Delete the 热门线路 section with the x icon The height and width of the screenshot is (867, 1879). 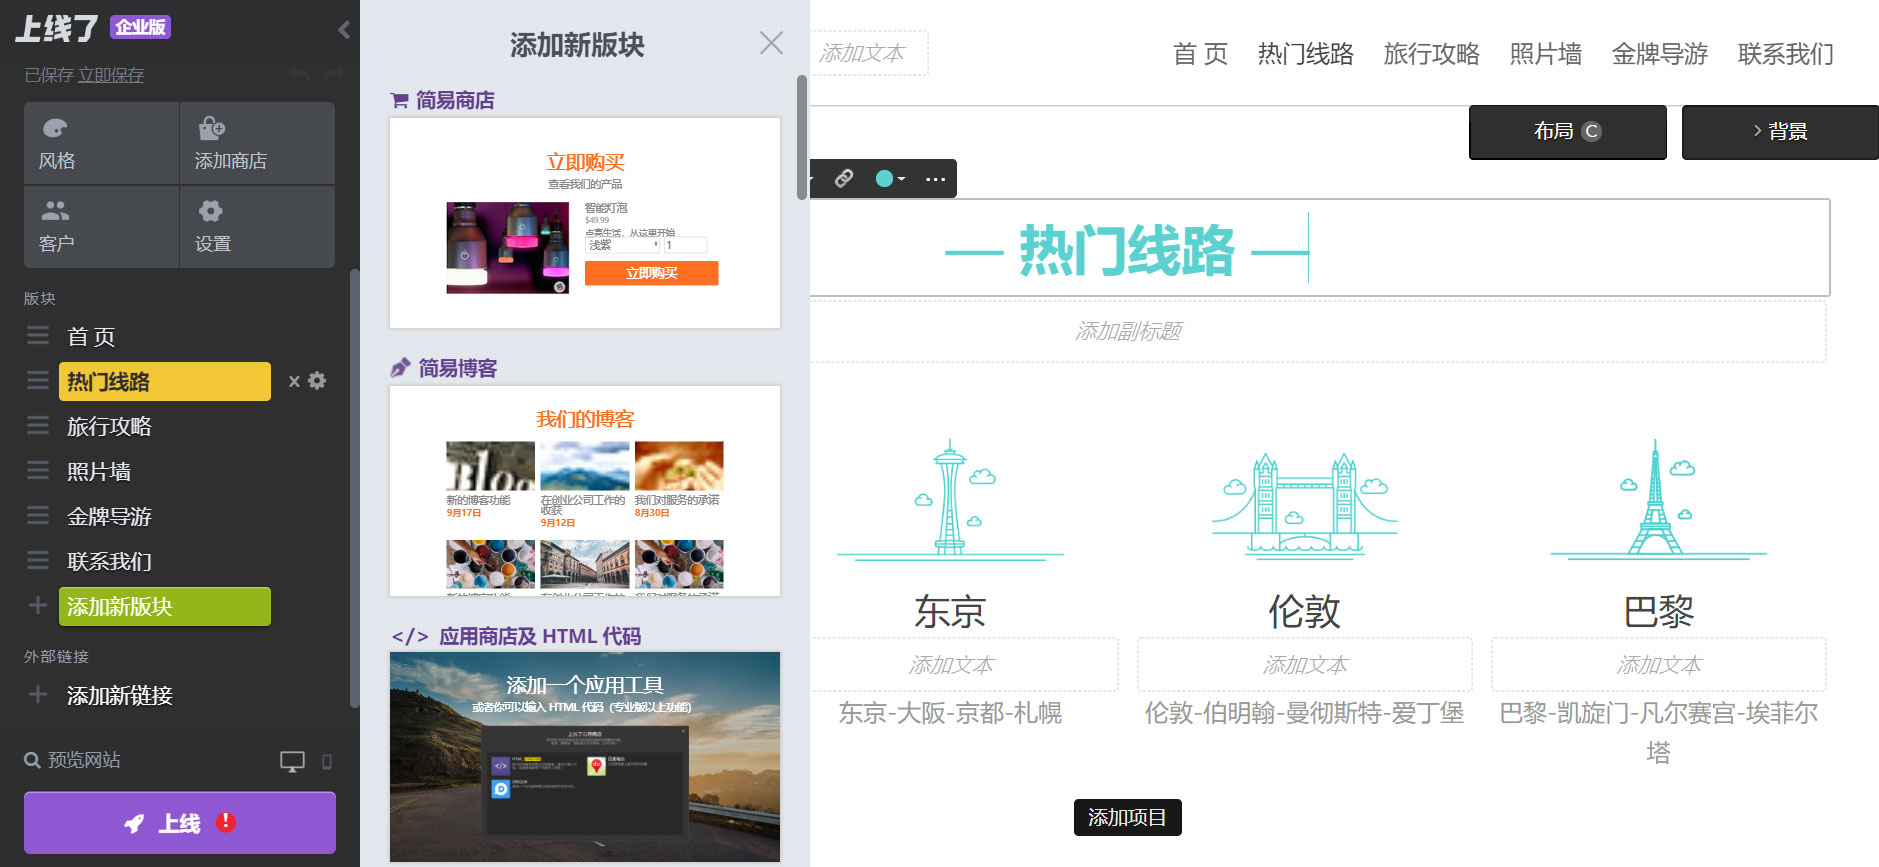294,381
